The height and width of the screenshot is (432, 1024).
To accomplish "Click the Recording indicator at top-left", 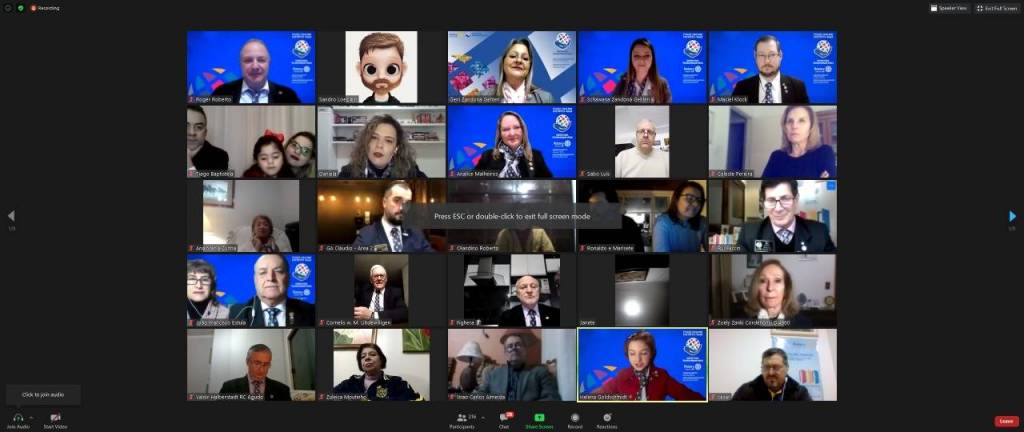I will point(45,8).
